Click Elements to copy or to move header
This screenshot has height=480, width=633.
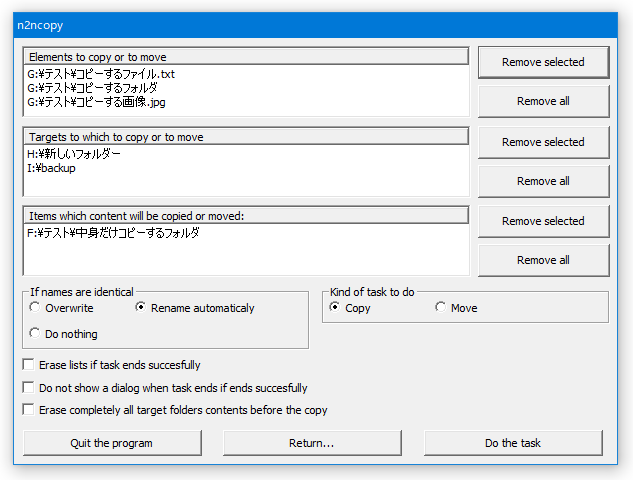[246, 57]
